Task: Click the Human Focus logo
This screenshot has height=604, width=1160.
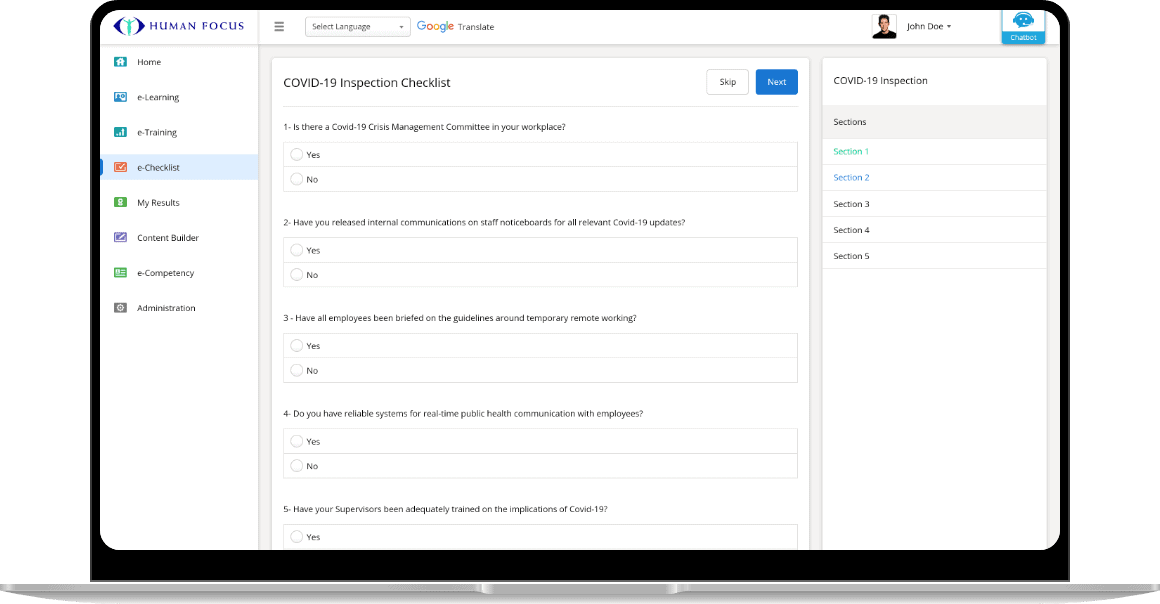Action: (x=179, y=26)
